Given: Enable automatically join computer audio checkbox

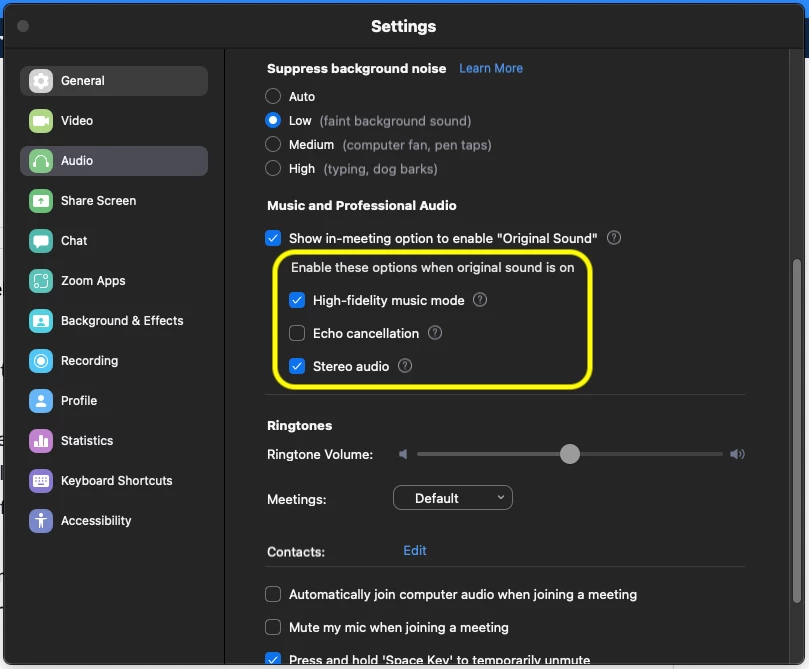Looking at the screenshot, I should click(273, 594).
